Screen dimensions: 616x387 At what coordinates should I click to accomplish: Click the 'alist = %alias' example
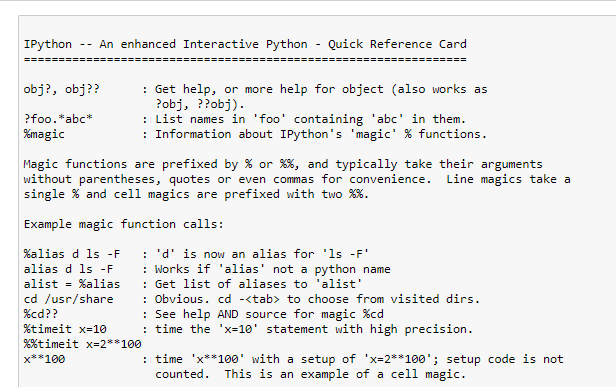72,284
